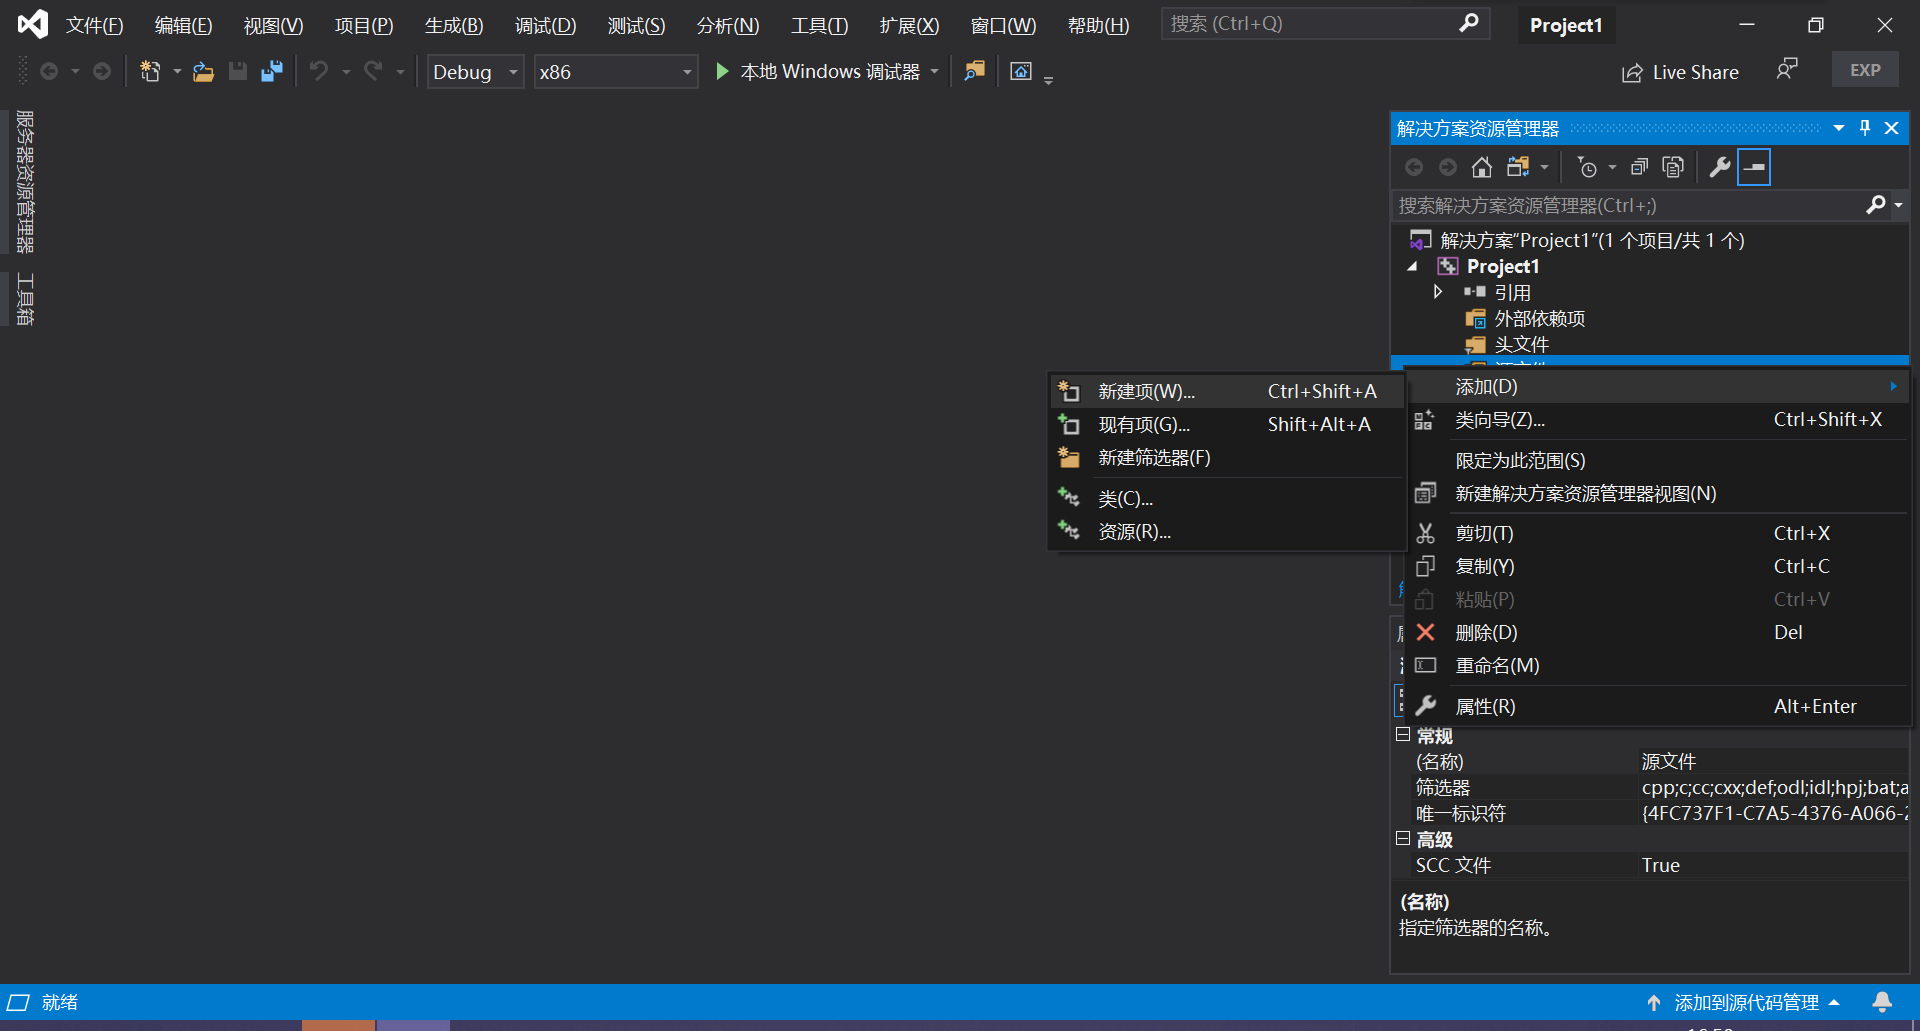The height and width of the screenshot is (1031, 1920).
Task: Start a Live Share session
Action: point(1680,72)
